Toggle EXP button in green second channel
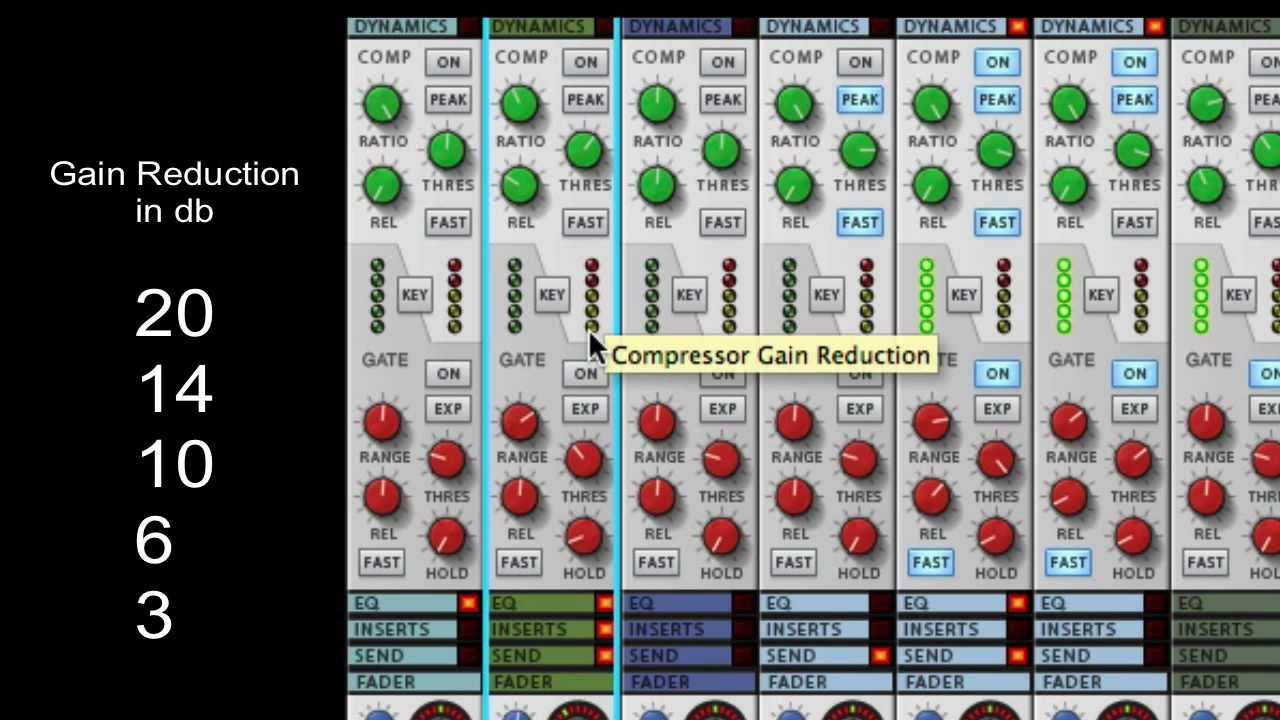The width and height of the screenshot is (1280, 720). pyautogui.click(x=585, y=409)
